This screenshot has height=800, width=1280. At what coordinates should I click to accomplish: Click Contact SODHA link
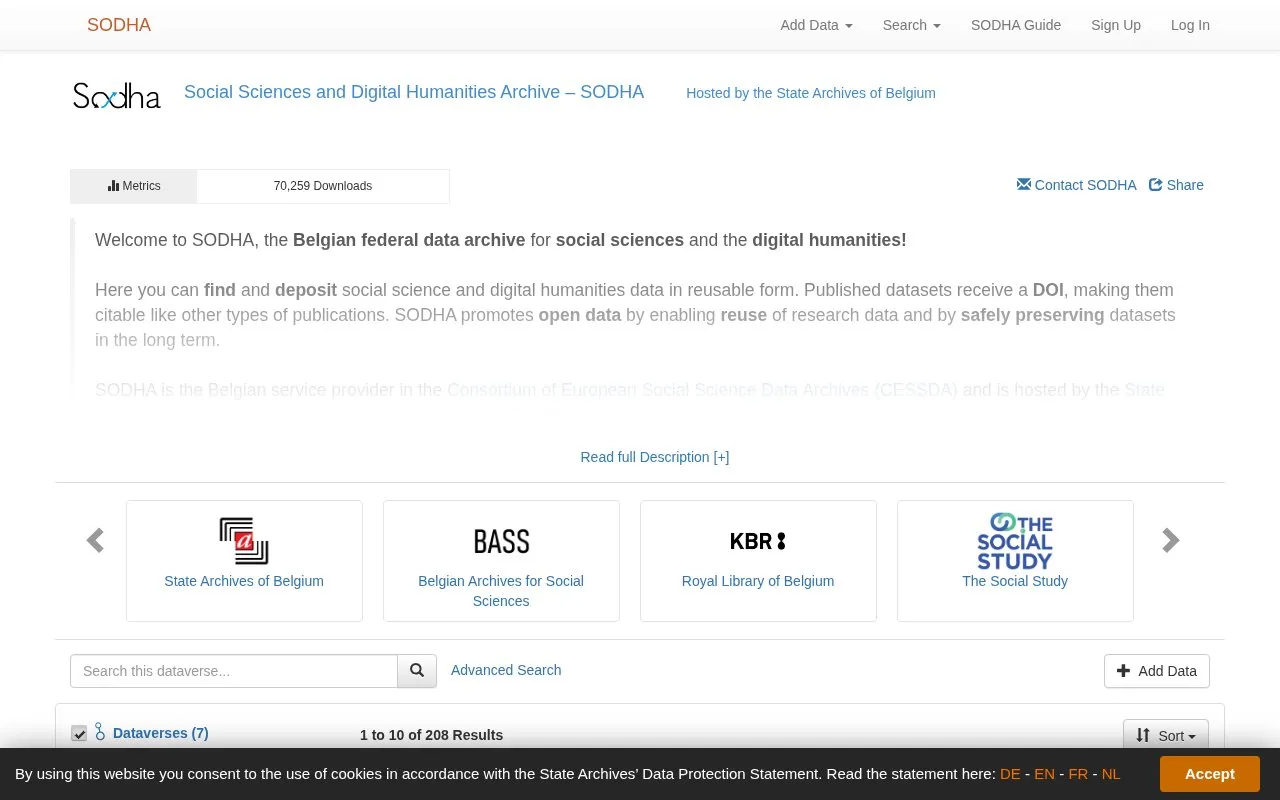[x=1077, y=185]
